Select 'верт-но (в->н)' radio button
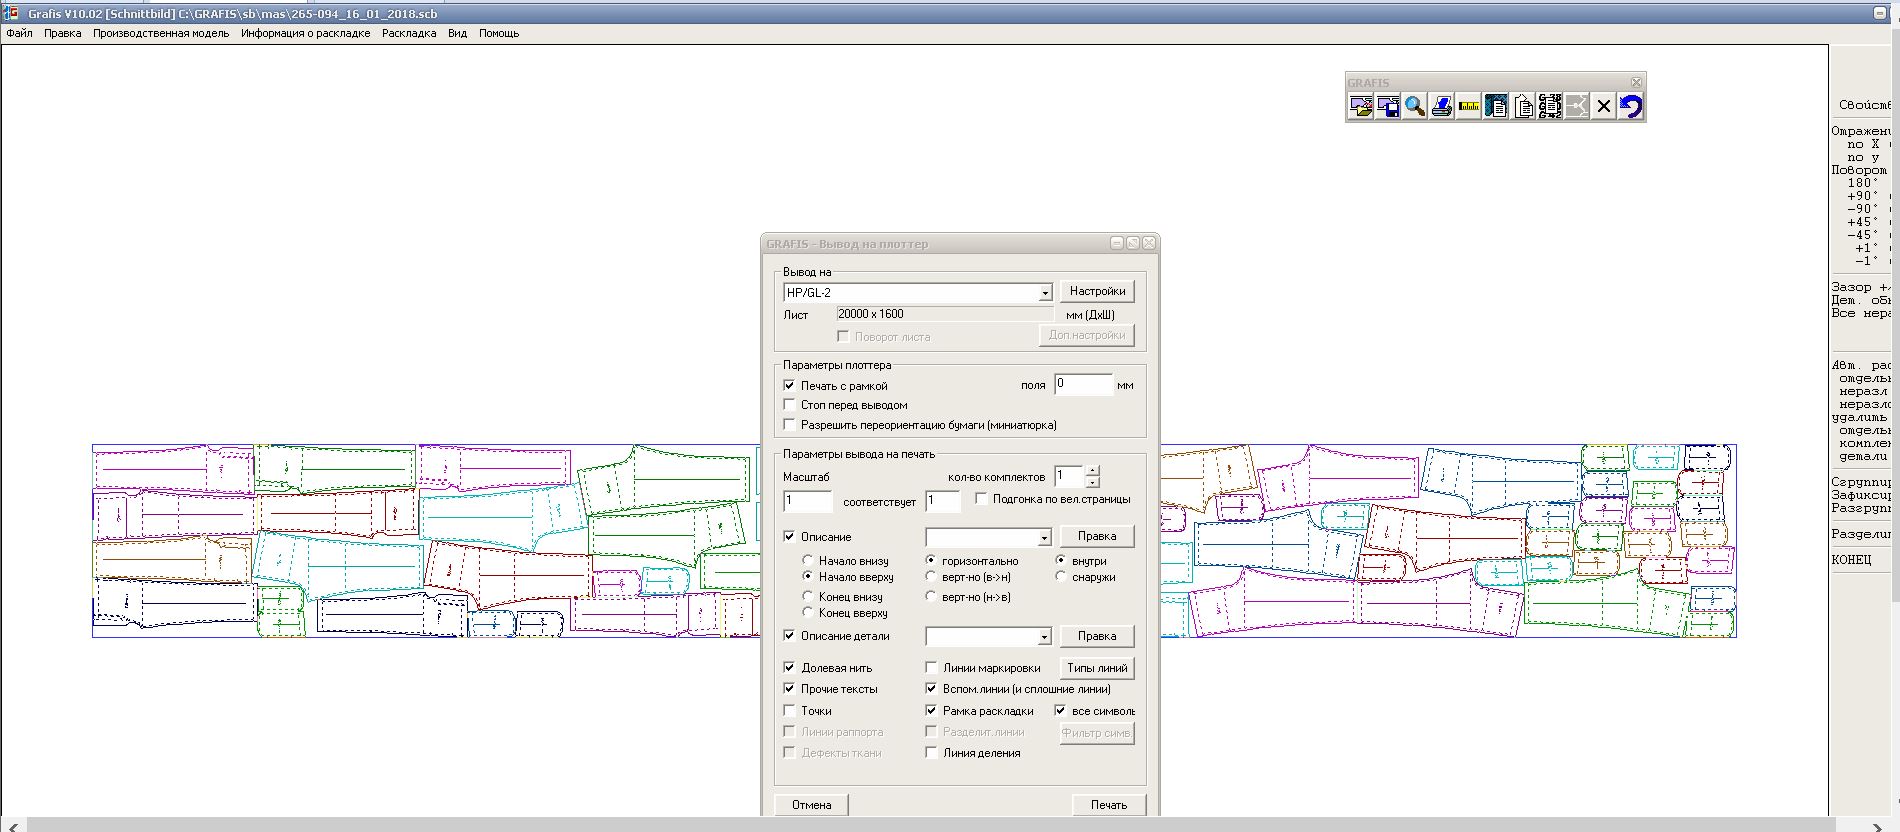The height and width of the screenshot is (832, 1900). 931,577
